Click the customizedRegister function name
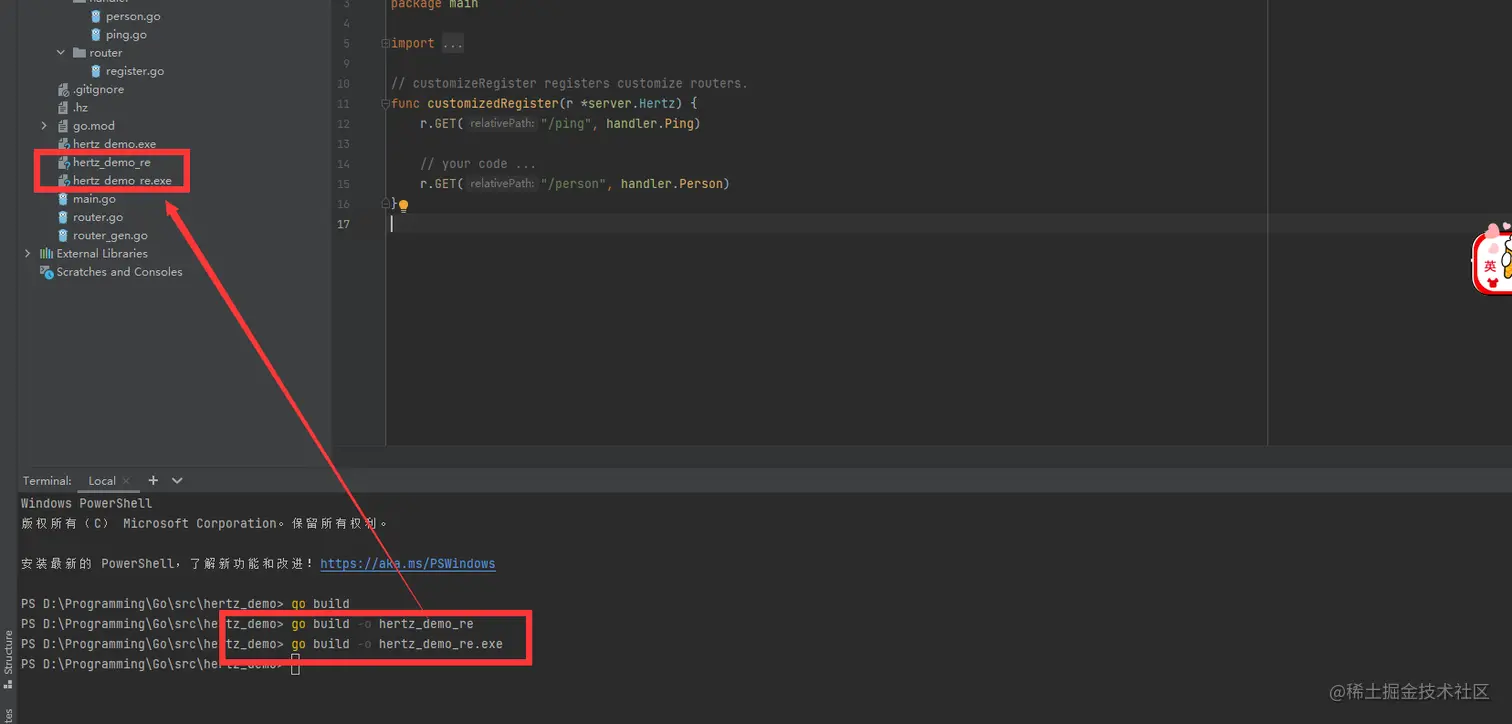Screen dimensions: 1512x724 492,104
